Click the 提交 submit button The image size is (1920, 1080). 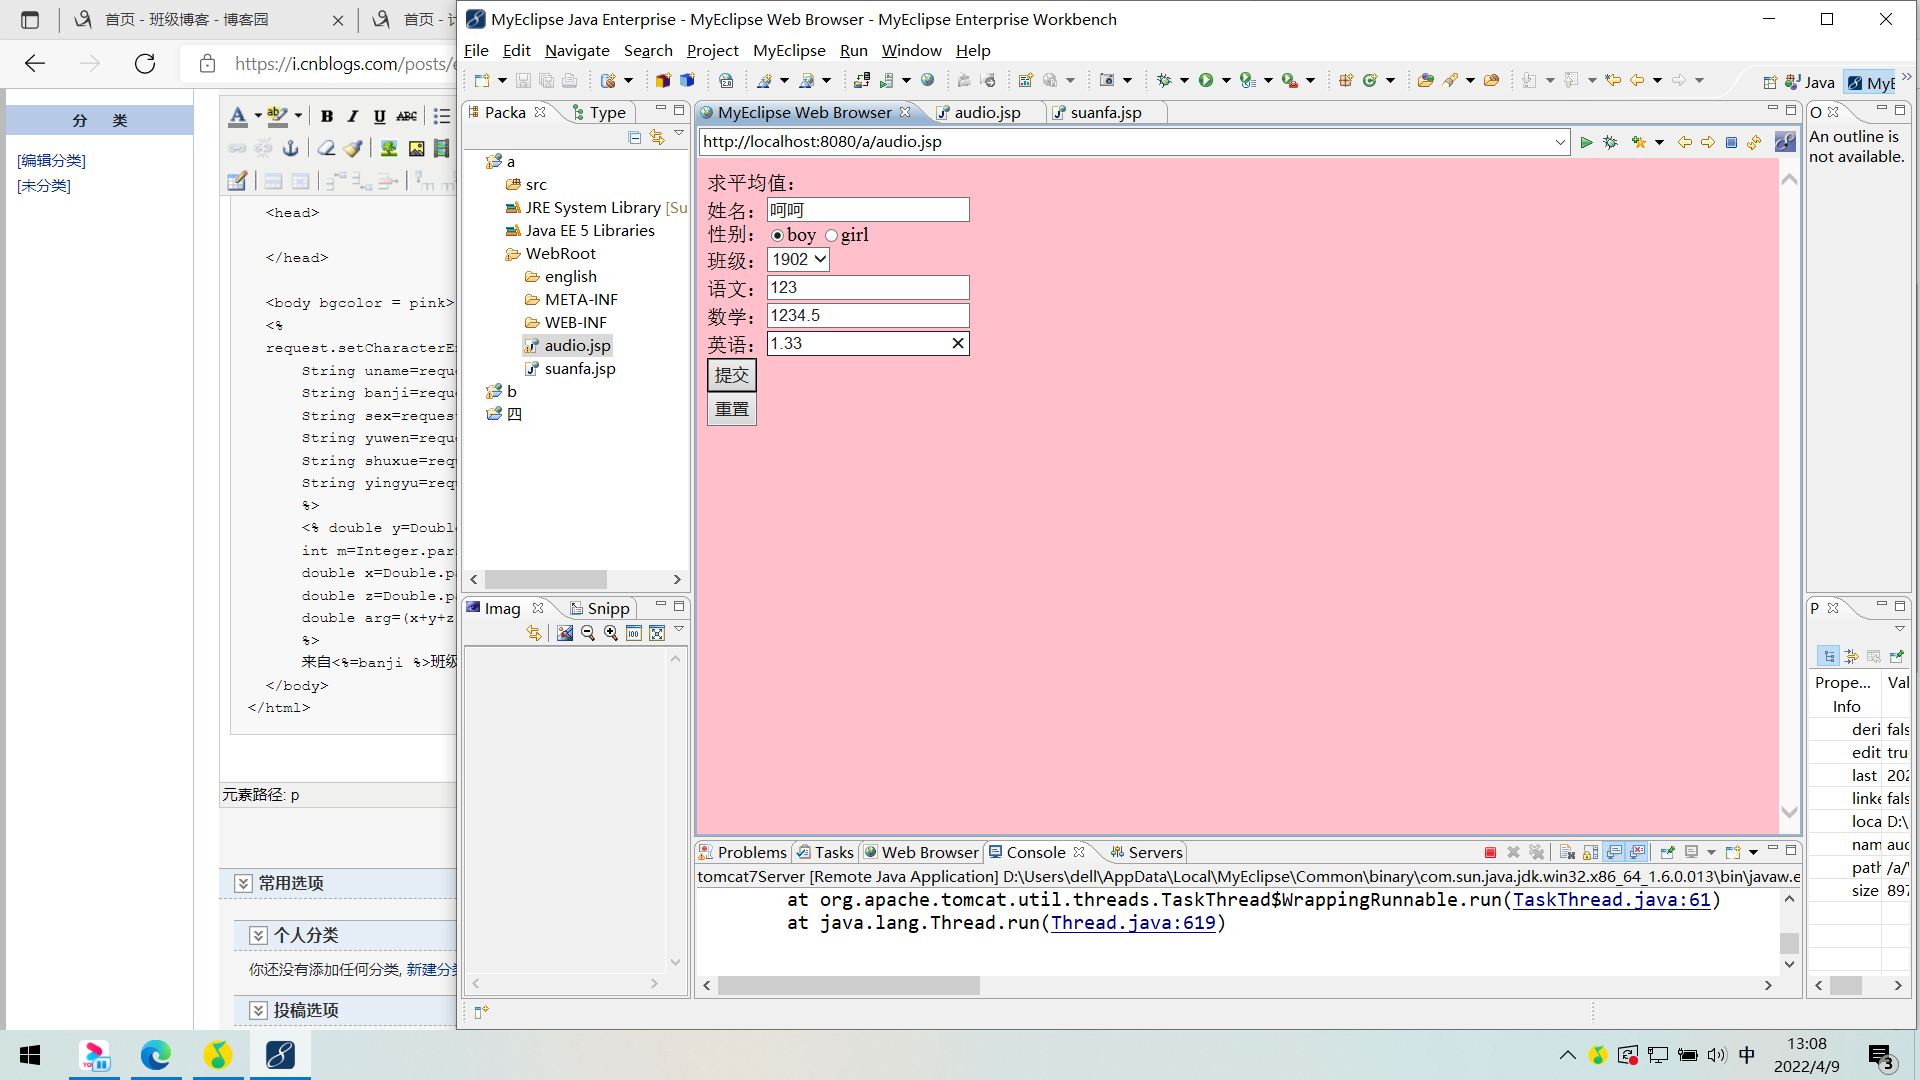[x=731, y=375]
